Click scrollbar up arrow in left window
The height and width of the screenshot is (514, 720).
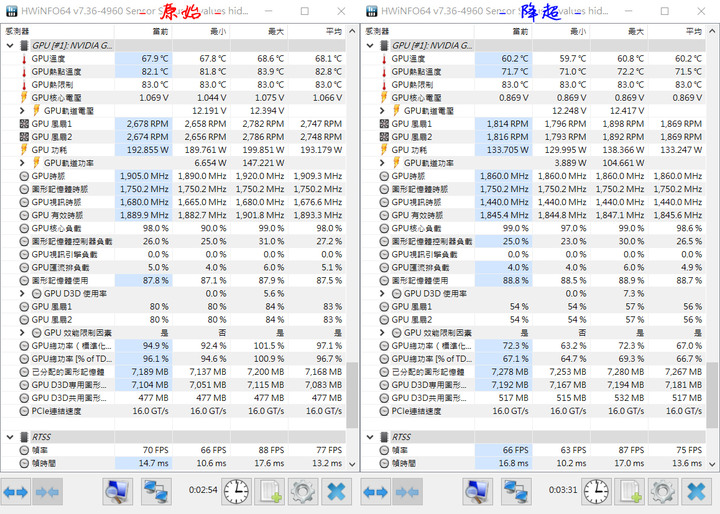pyautogui.click(x=352, y=31)
